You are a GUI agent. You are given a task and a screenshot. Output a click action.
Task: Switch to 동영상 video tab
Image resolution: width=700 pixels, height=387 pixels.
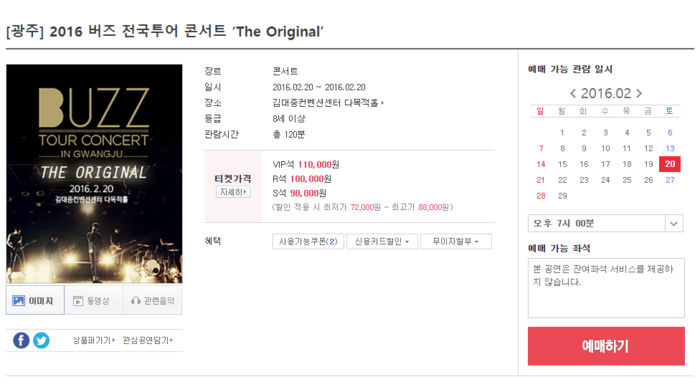pyautogui.click(x=94, y=300)
